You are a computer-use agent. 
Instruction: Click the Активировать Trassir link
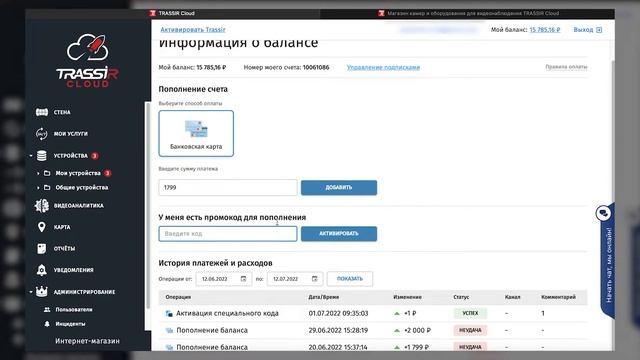(x=193, y=29)
